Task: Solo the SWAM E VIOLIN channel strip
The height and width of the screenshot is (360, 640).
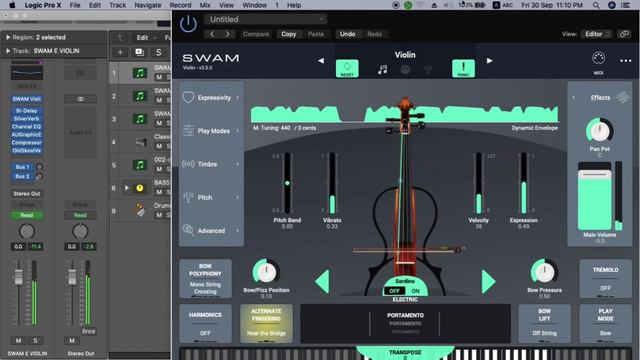Action: [x=35, y=340]
